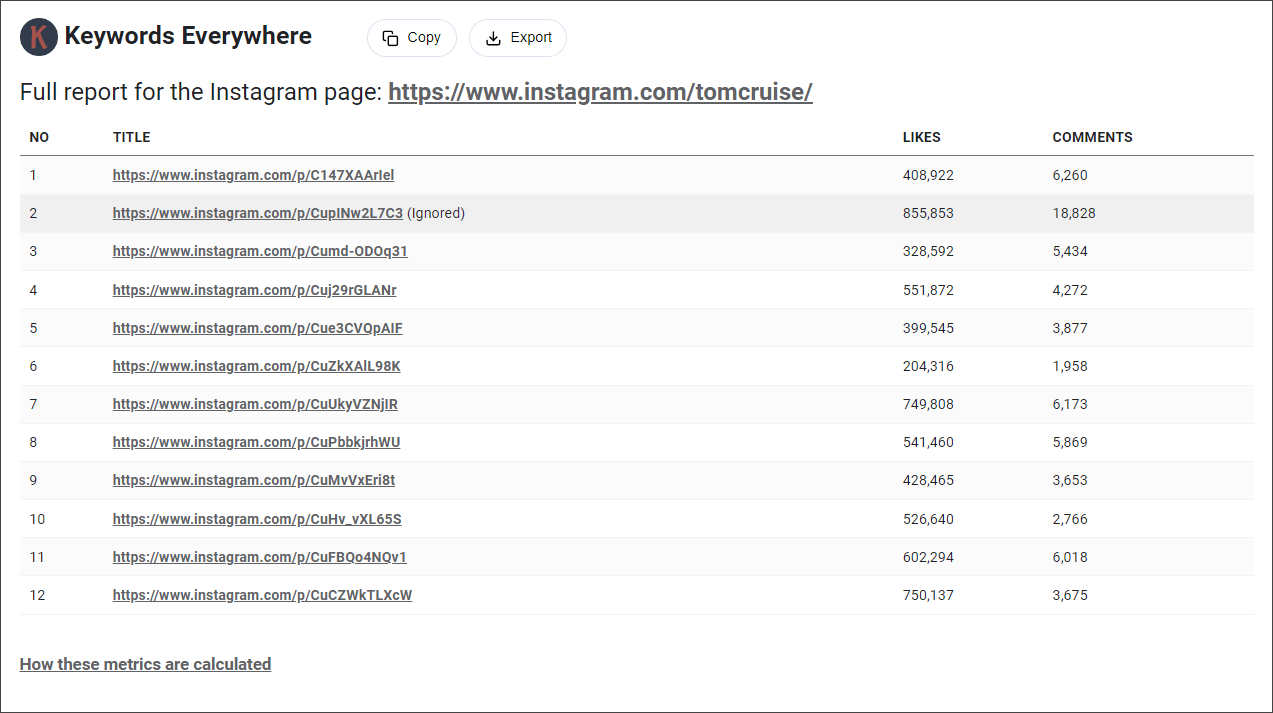The width and height of the screenshot is (1273, 713).
Task: Click the Copy button
Action: click(x=412, y=38)
